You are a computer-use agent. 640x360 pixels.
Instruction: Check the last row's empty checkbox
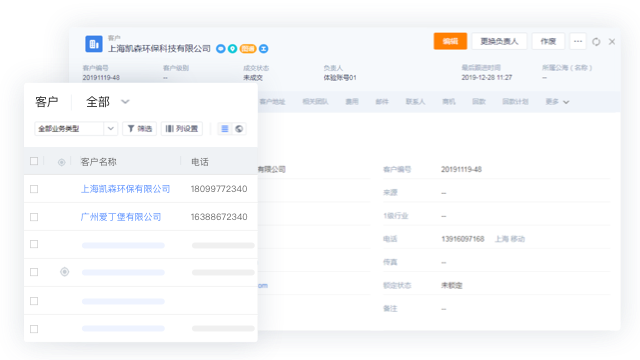pos(34,329)
